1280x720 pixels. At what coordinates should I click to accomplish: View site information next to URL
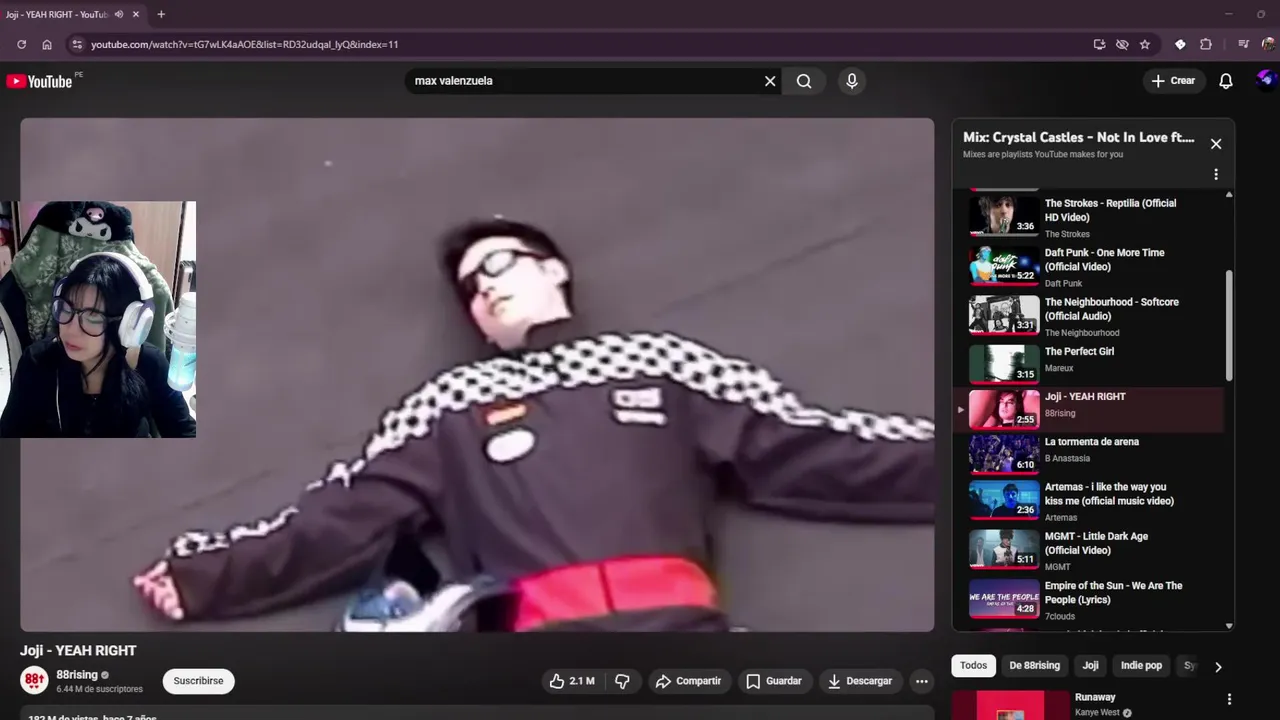pos(77,44)
